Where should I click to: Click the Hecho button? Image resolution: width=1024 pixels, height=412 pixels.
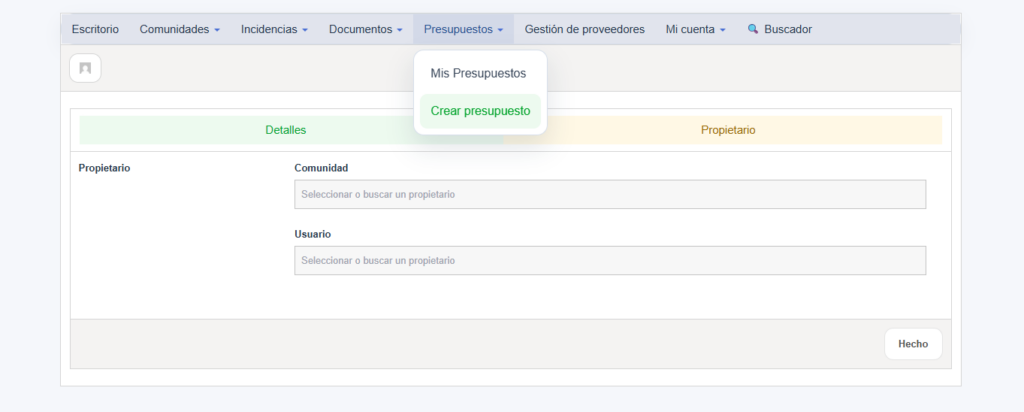[913, 344]
